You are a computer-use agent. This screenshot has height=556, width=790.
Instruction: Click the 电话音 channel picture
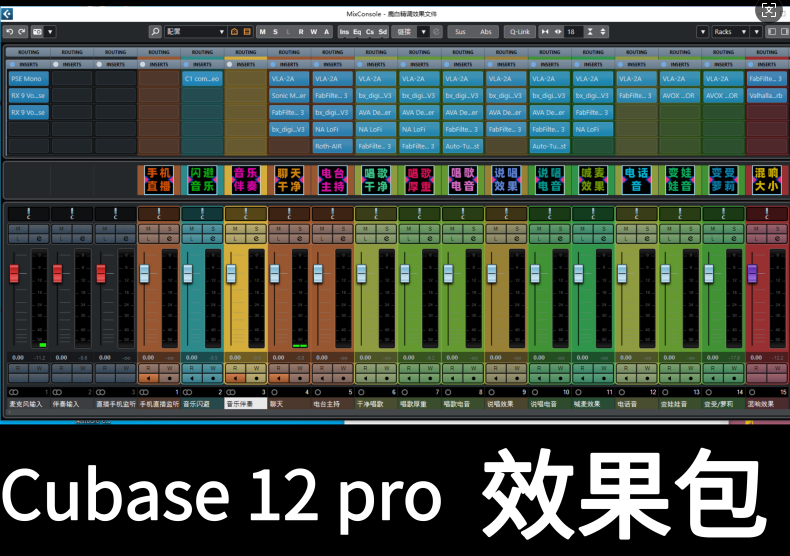[x=636, y=180]
